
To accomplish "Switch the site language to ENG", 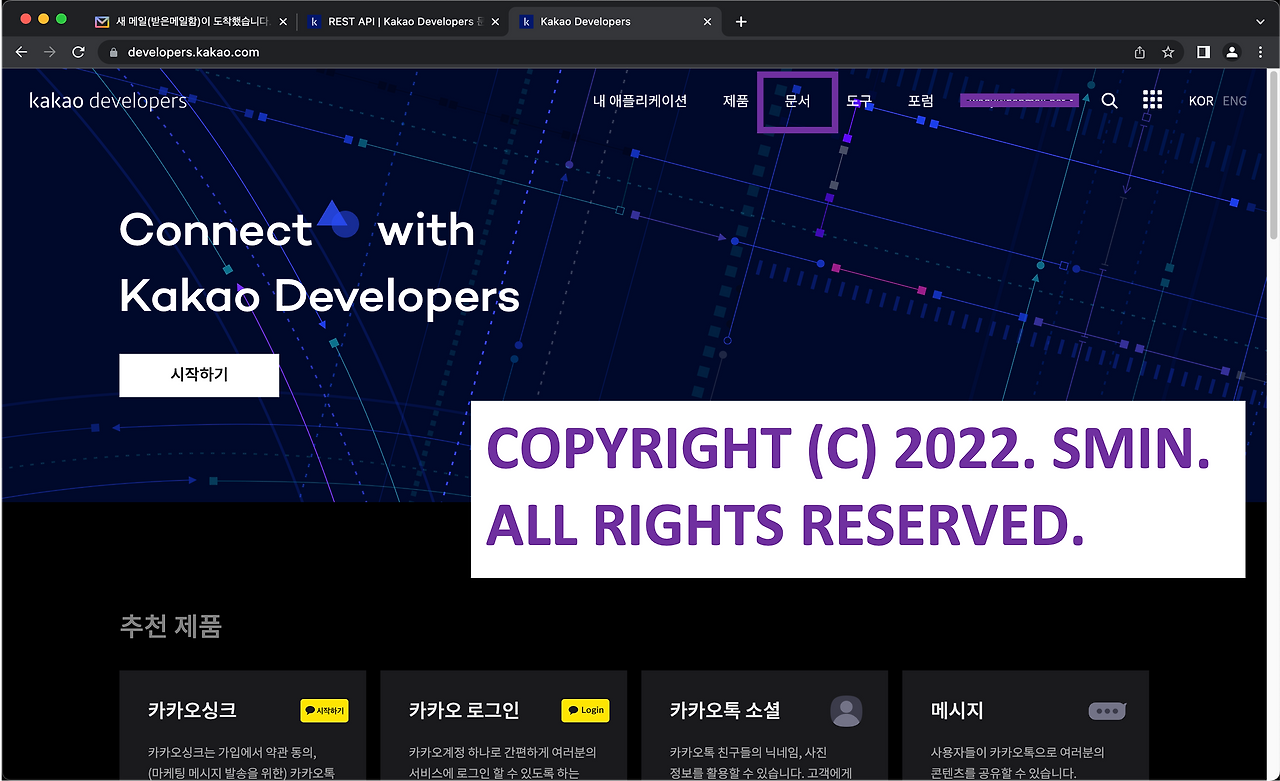I will (x=1234, y=100).
